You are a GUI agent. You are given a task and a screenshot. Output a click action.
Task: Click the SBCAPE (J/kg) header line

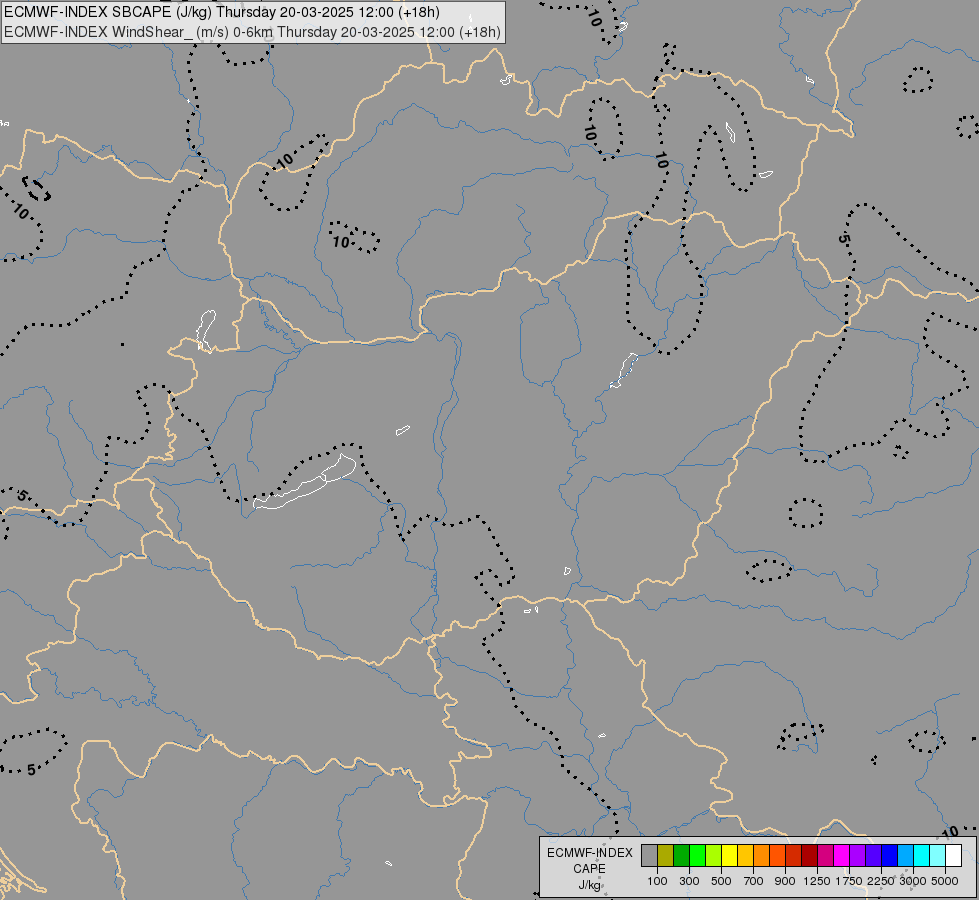point(222,12)
